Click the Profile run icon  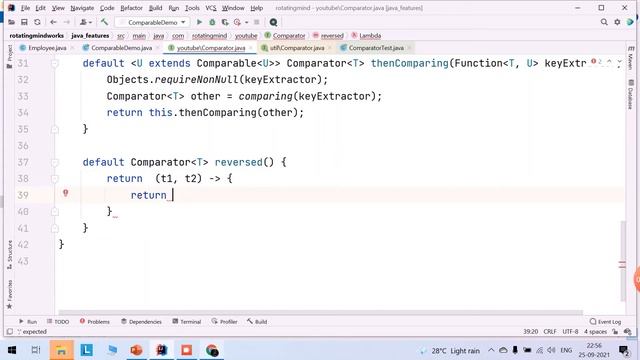coord(237,22)
